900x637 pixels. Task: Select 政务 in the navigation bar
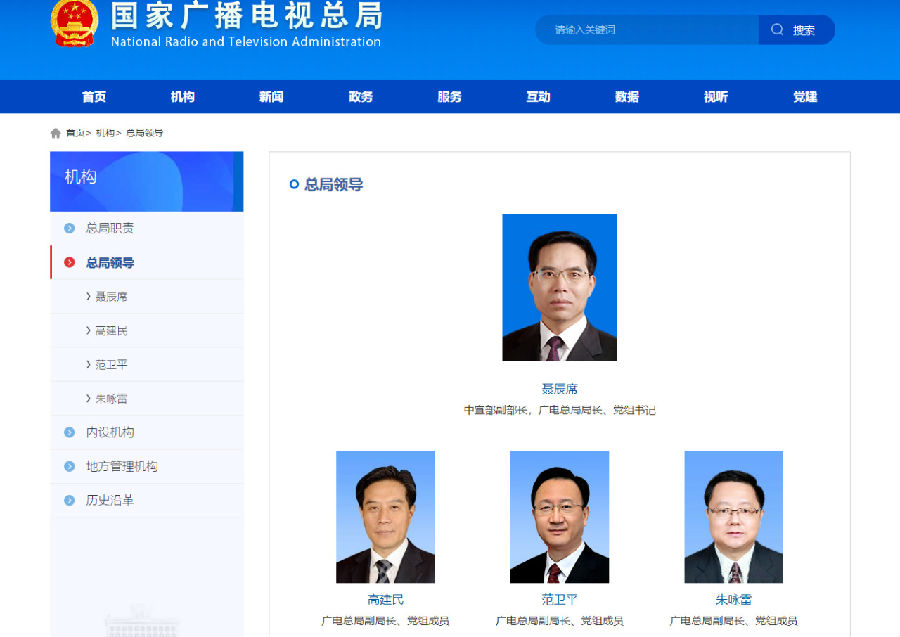(x=360, y=97)
